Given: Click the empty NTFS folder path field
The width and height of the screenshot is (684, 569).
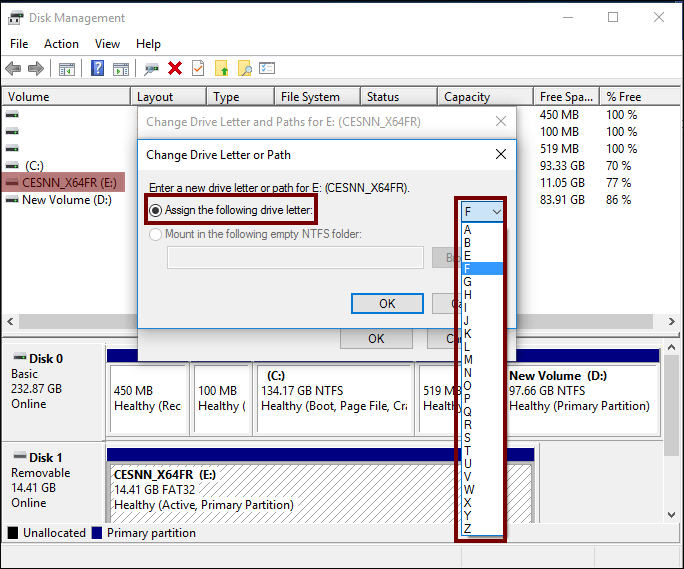Looking at the screenshot, I should [295, 257].
